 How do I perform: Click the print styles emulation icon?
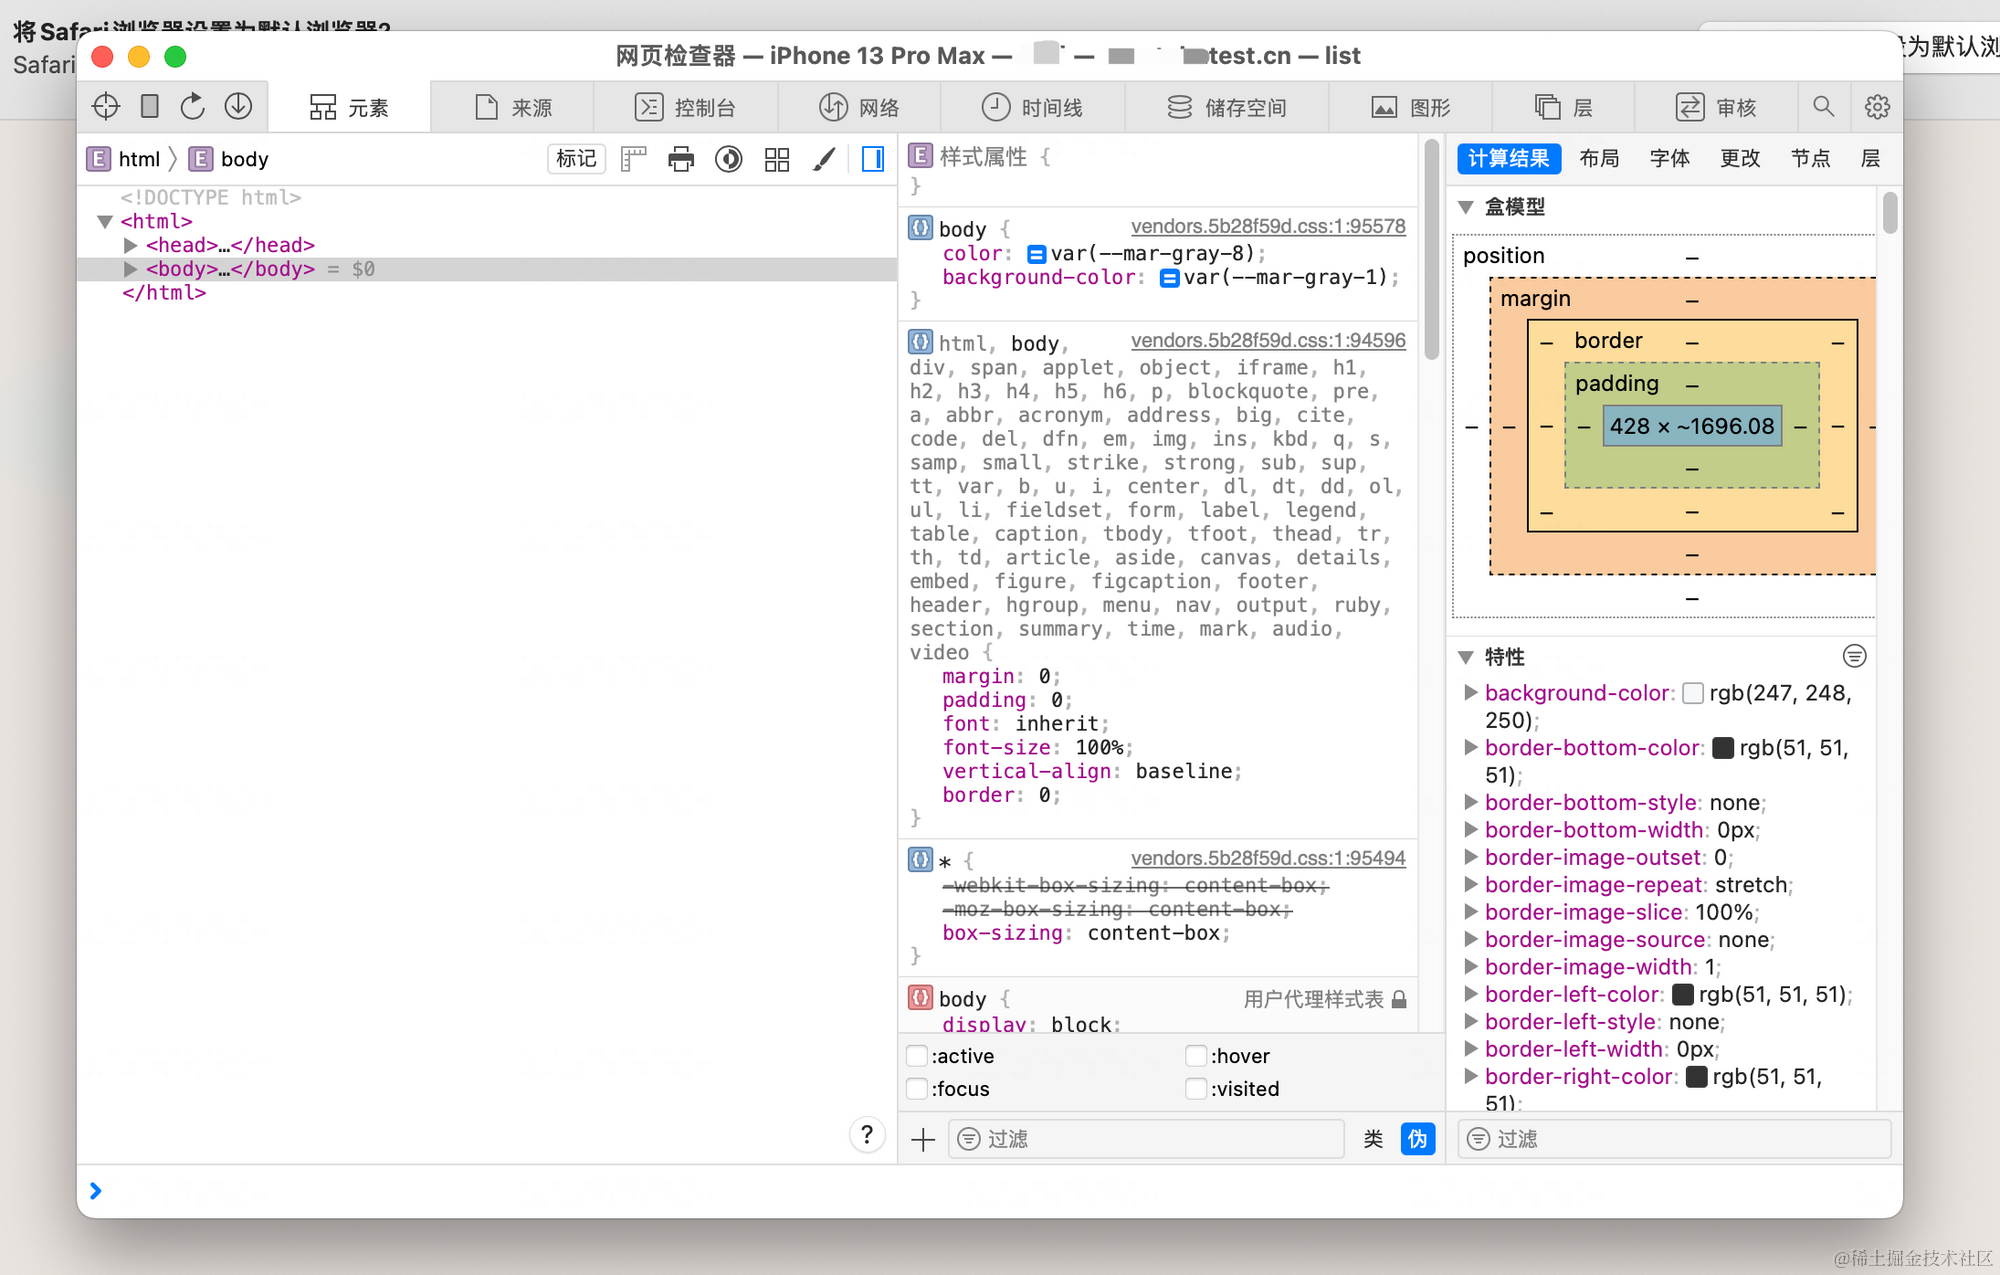(x=681, y=159)
